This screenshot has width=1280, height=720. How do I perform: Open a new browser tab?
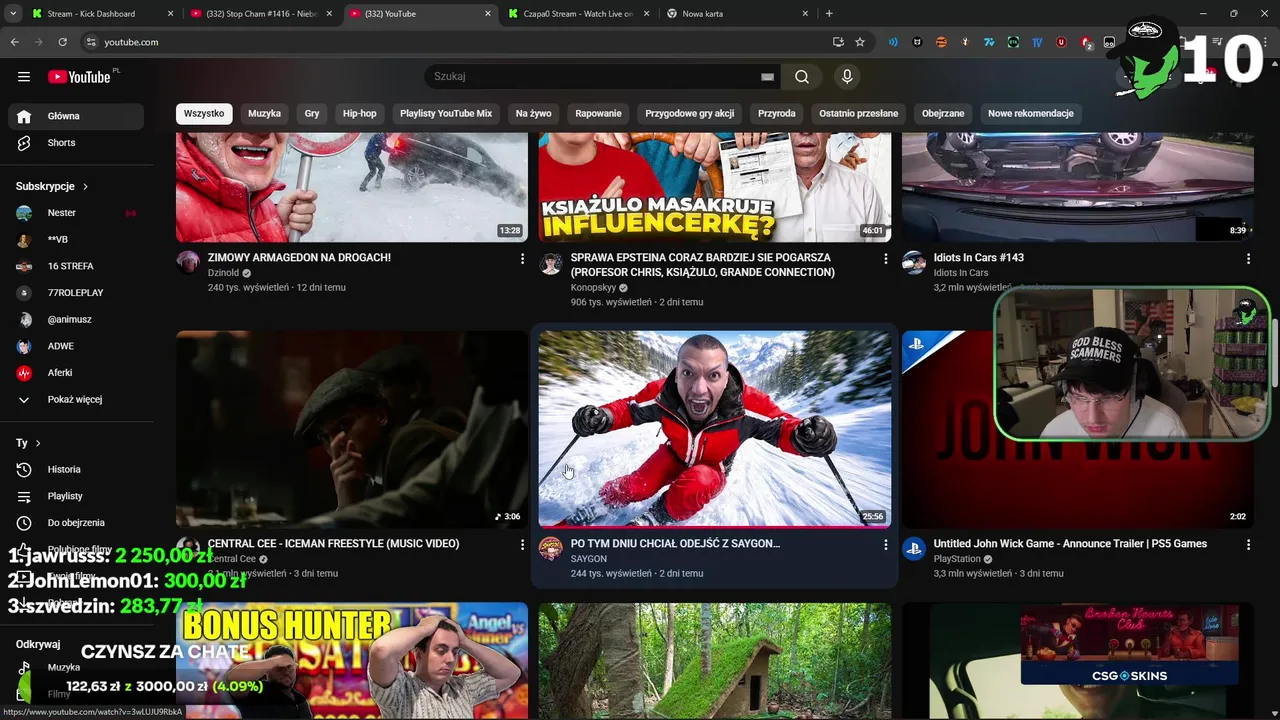click(x=829, y=14)
